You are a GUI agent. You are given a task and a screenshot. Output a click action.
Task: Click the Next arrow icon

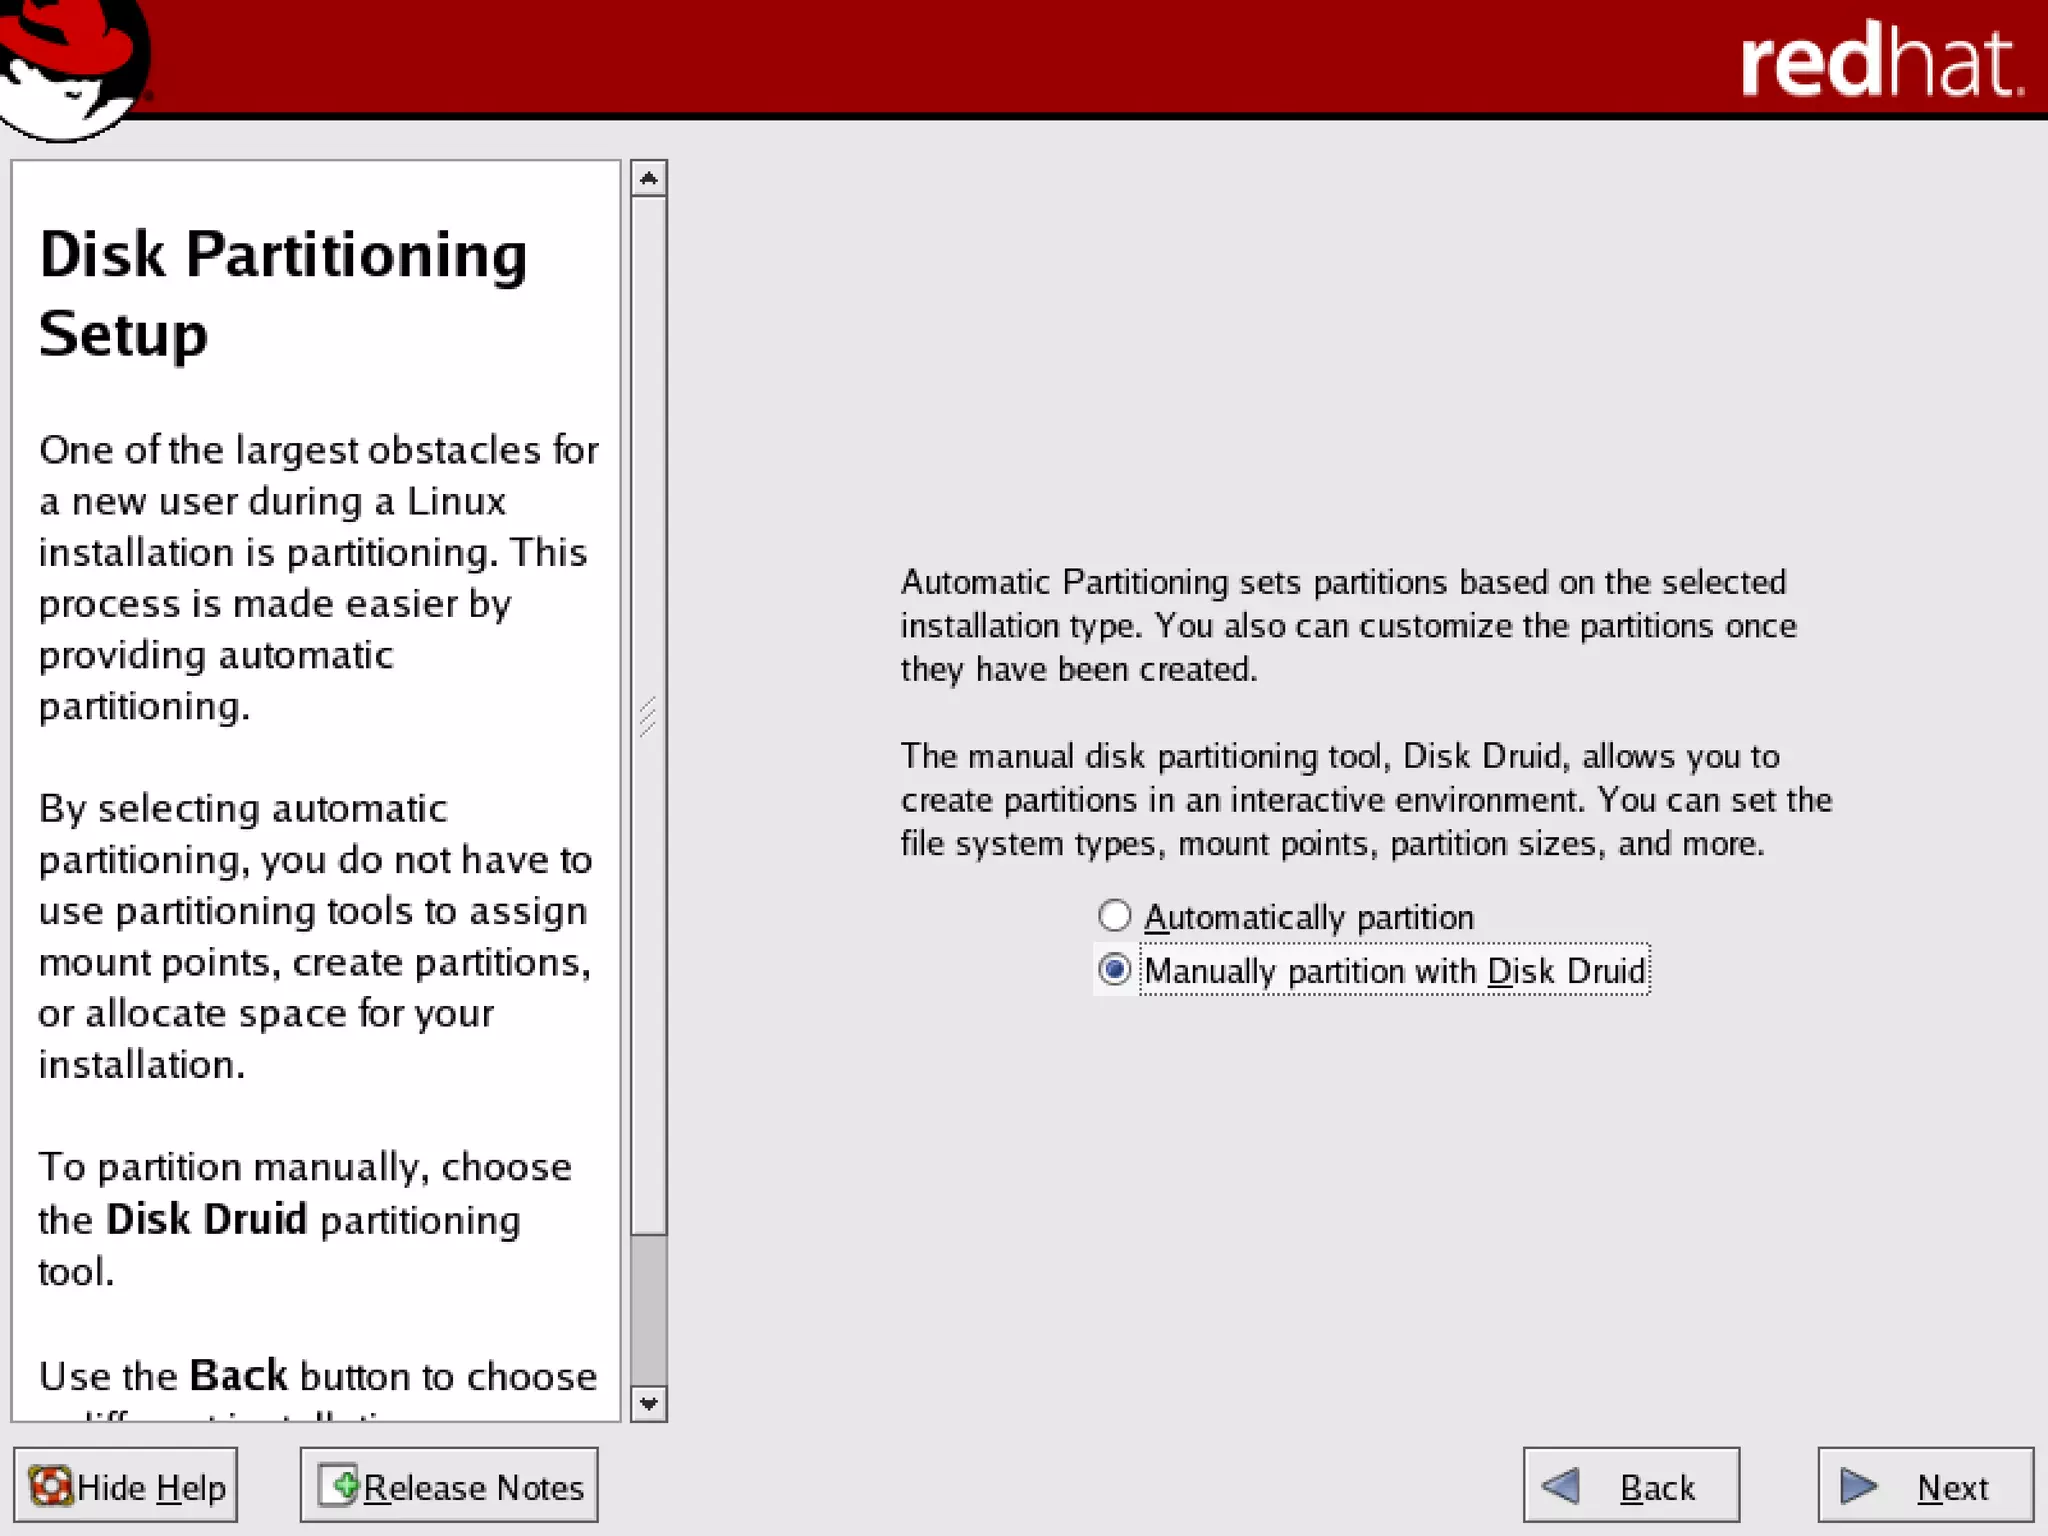click(x=1858, y=1486)
